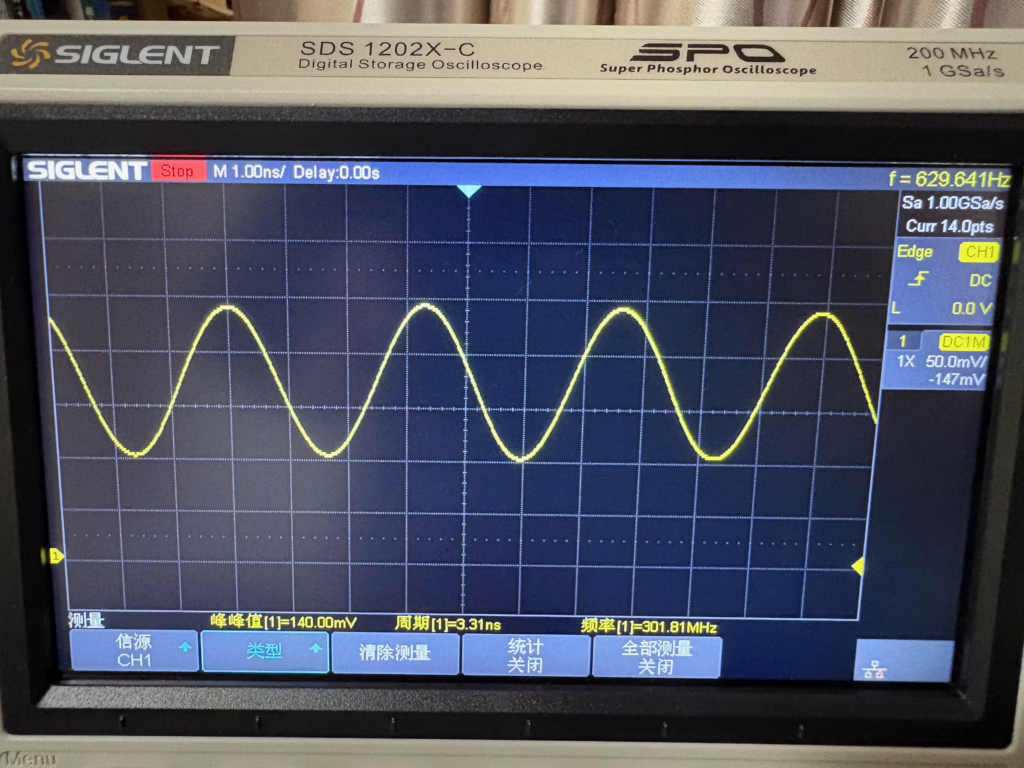Toggle the red Stop acquisition indicator
The width and height of the screenshot is (1024, 768).
pos(178,171)
